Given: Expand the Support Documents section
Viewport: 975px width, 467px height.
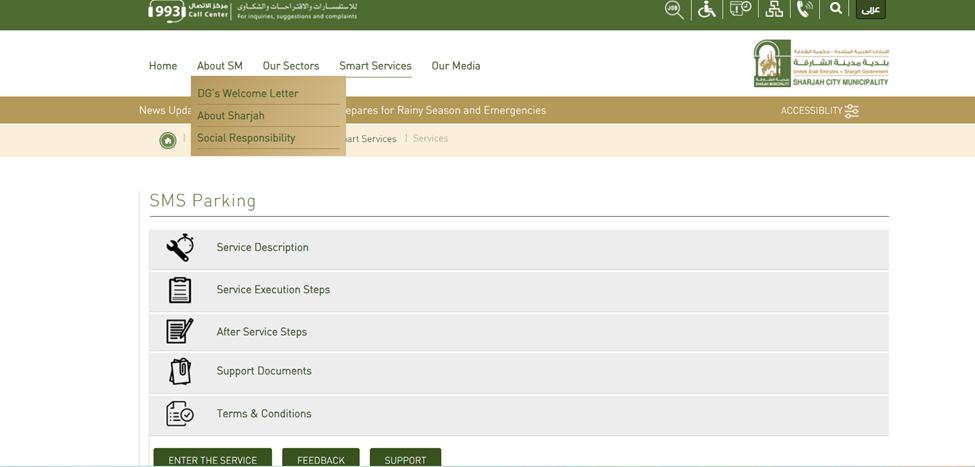Looking at the screenshot, I should point(519,372).
